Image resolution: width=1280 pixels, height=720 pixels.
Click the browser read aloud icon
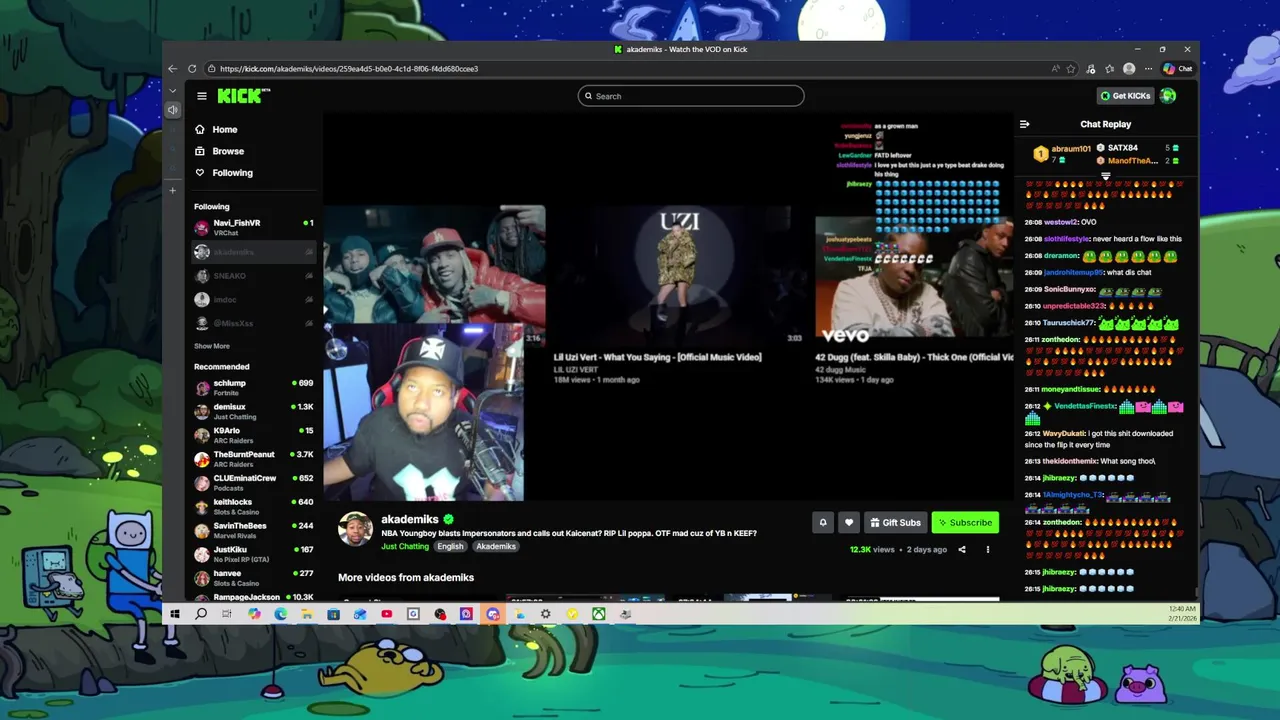click(x=1055, y=69)
